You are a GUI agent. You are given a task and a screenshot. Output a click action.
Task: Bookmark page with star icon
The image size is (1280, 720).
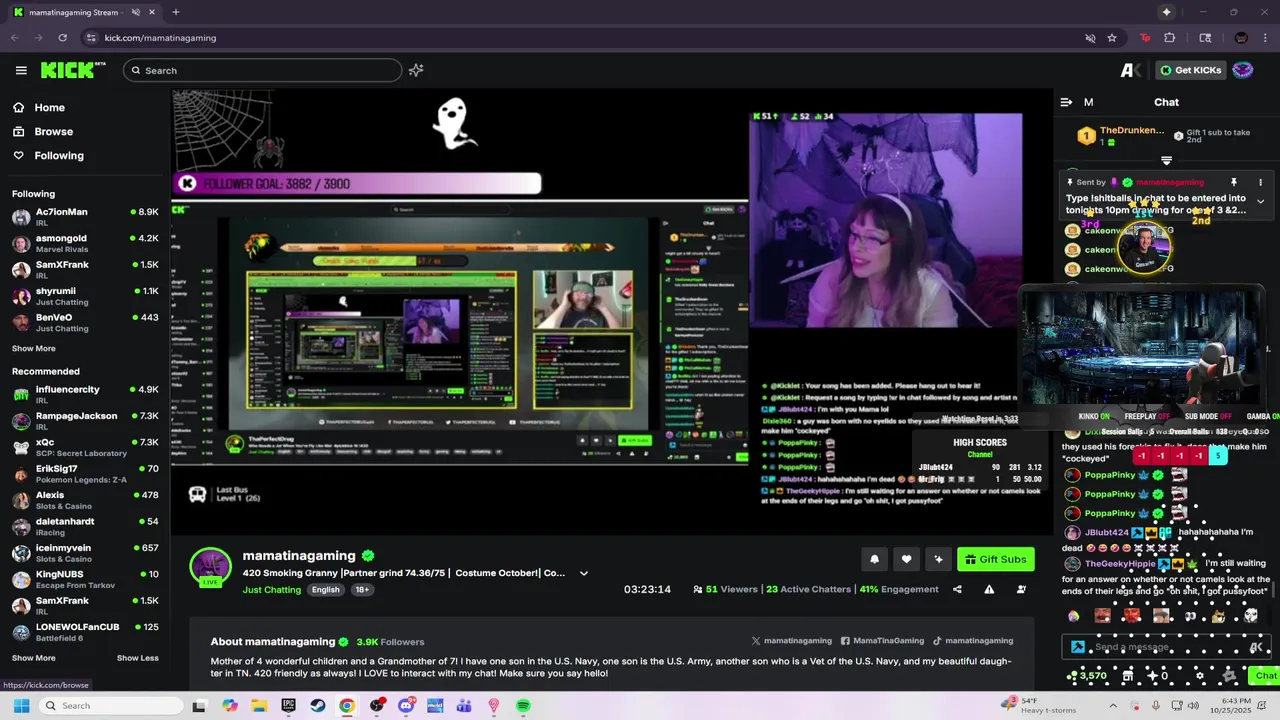tap(1112, 38)
